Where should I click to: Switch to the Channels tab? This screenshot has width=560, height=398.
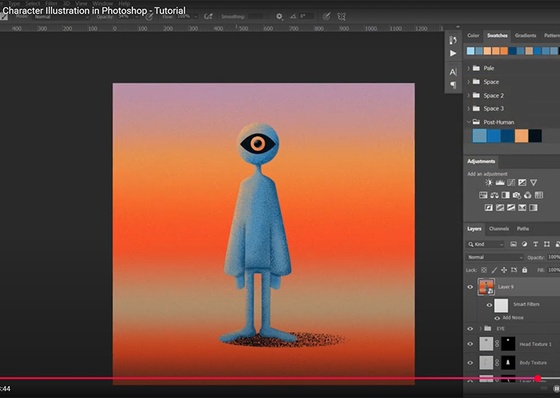point(499,229)
